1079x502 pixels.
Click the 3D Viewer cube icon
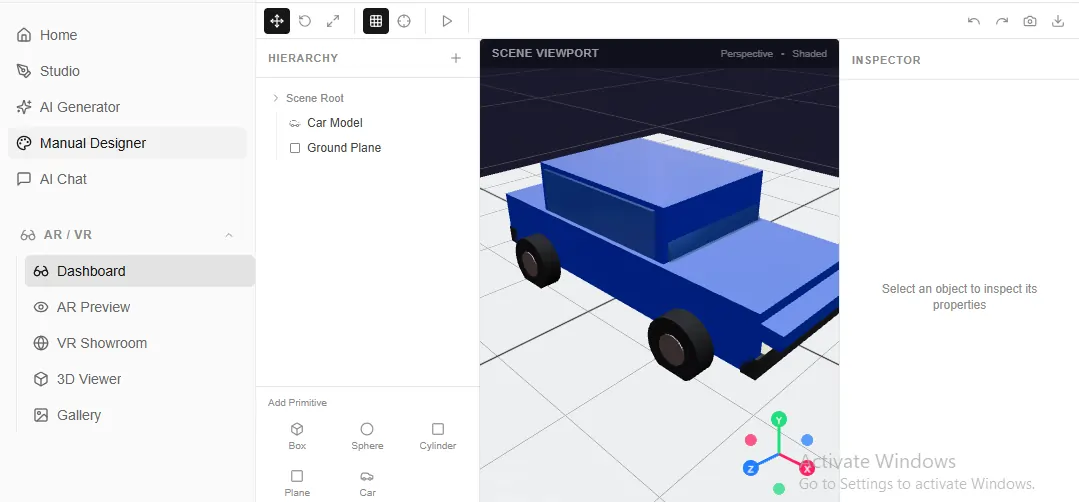click(41, 379)
